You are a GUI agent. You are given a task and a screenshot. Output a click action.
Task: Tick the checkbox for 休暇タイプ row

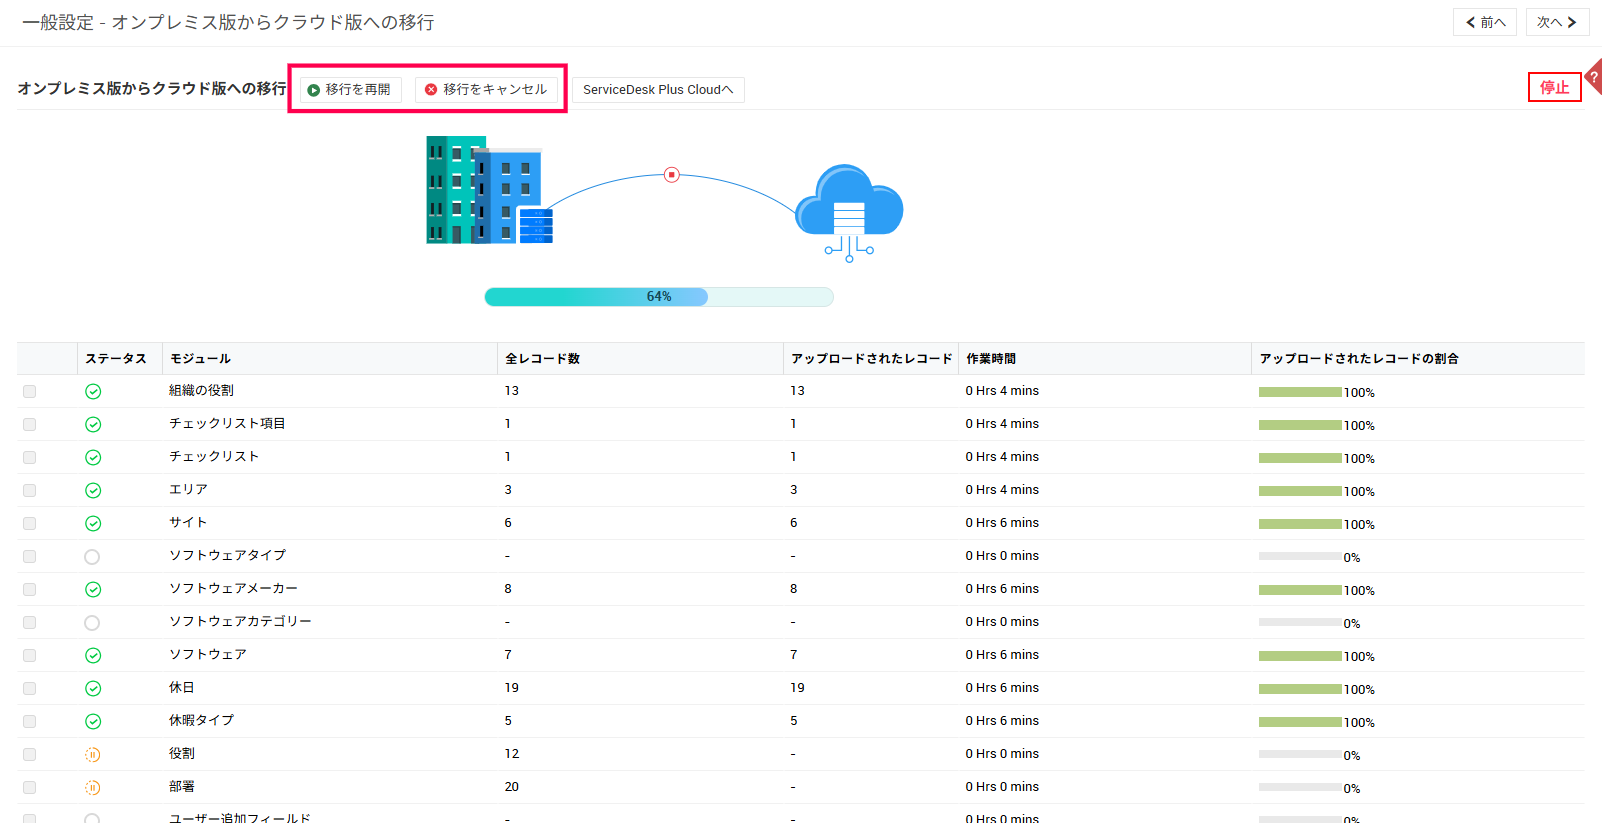[29, 722]
